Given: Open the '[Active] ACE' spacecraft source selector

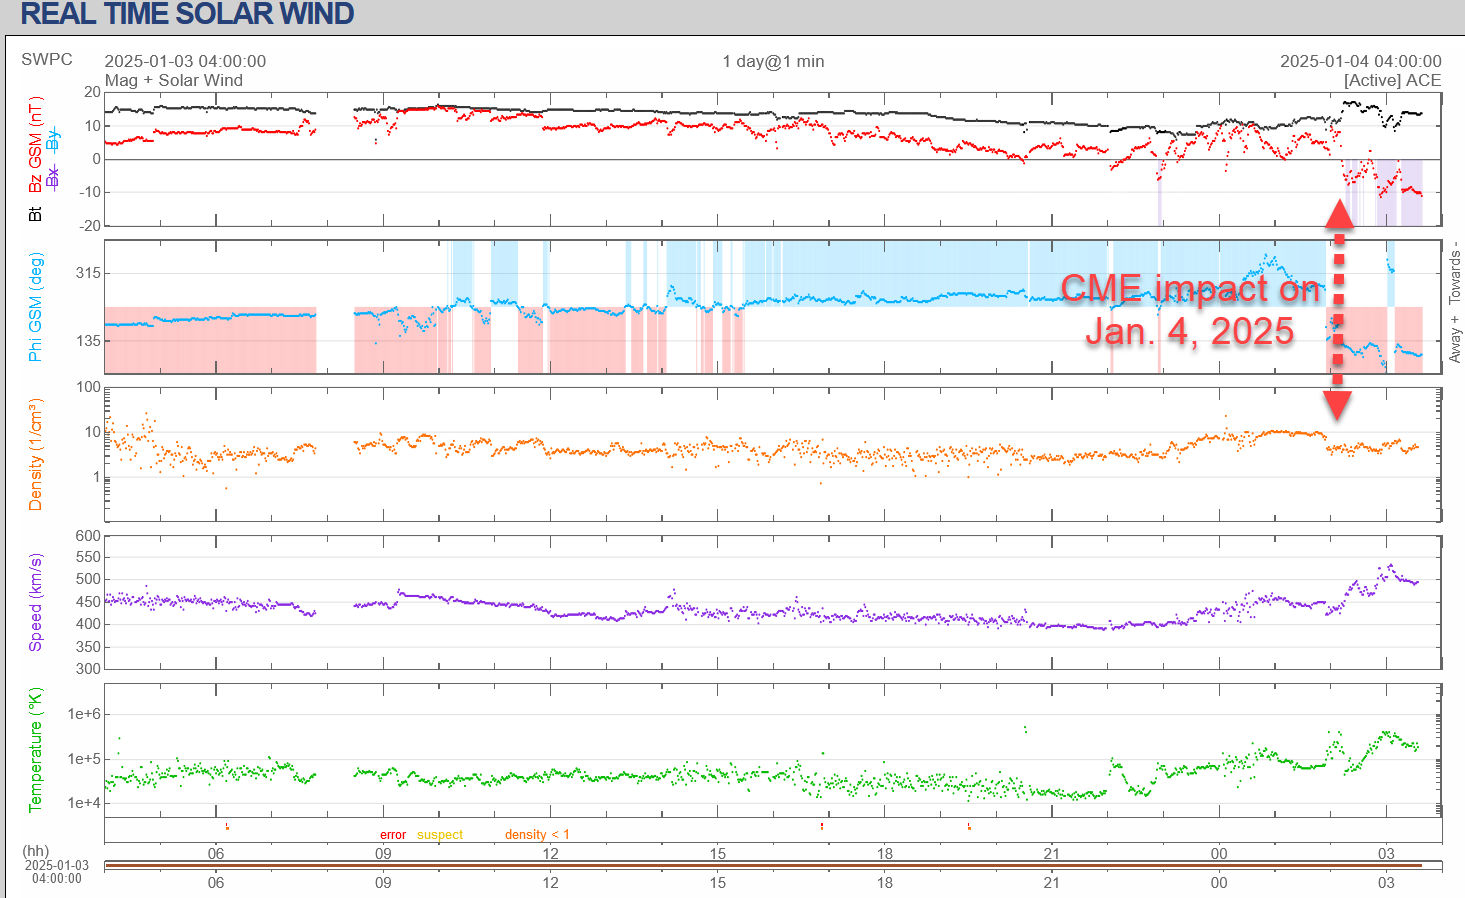Looking at the screenshot, I should coord(1392,80).
